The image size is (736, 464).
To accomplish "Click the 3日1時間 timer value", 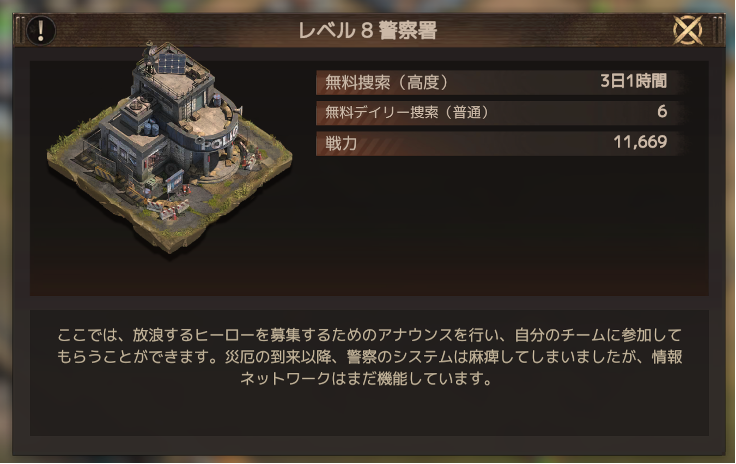I will (634, 81).
